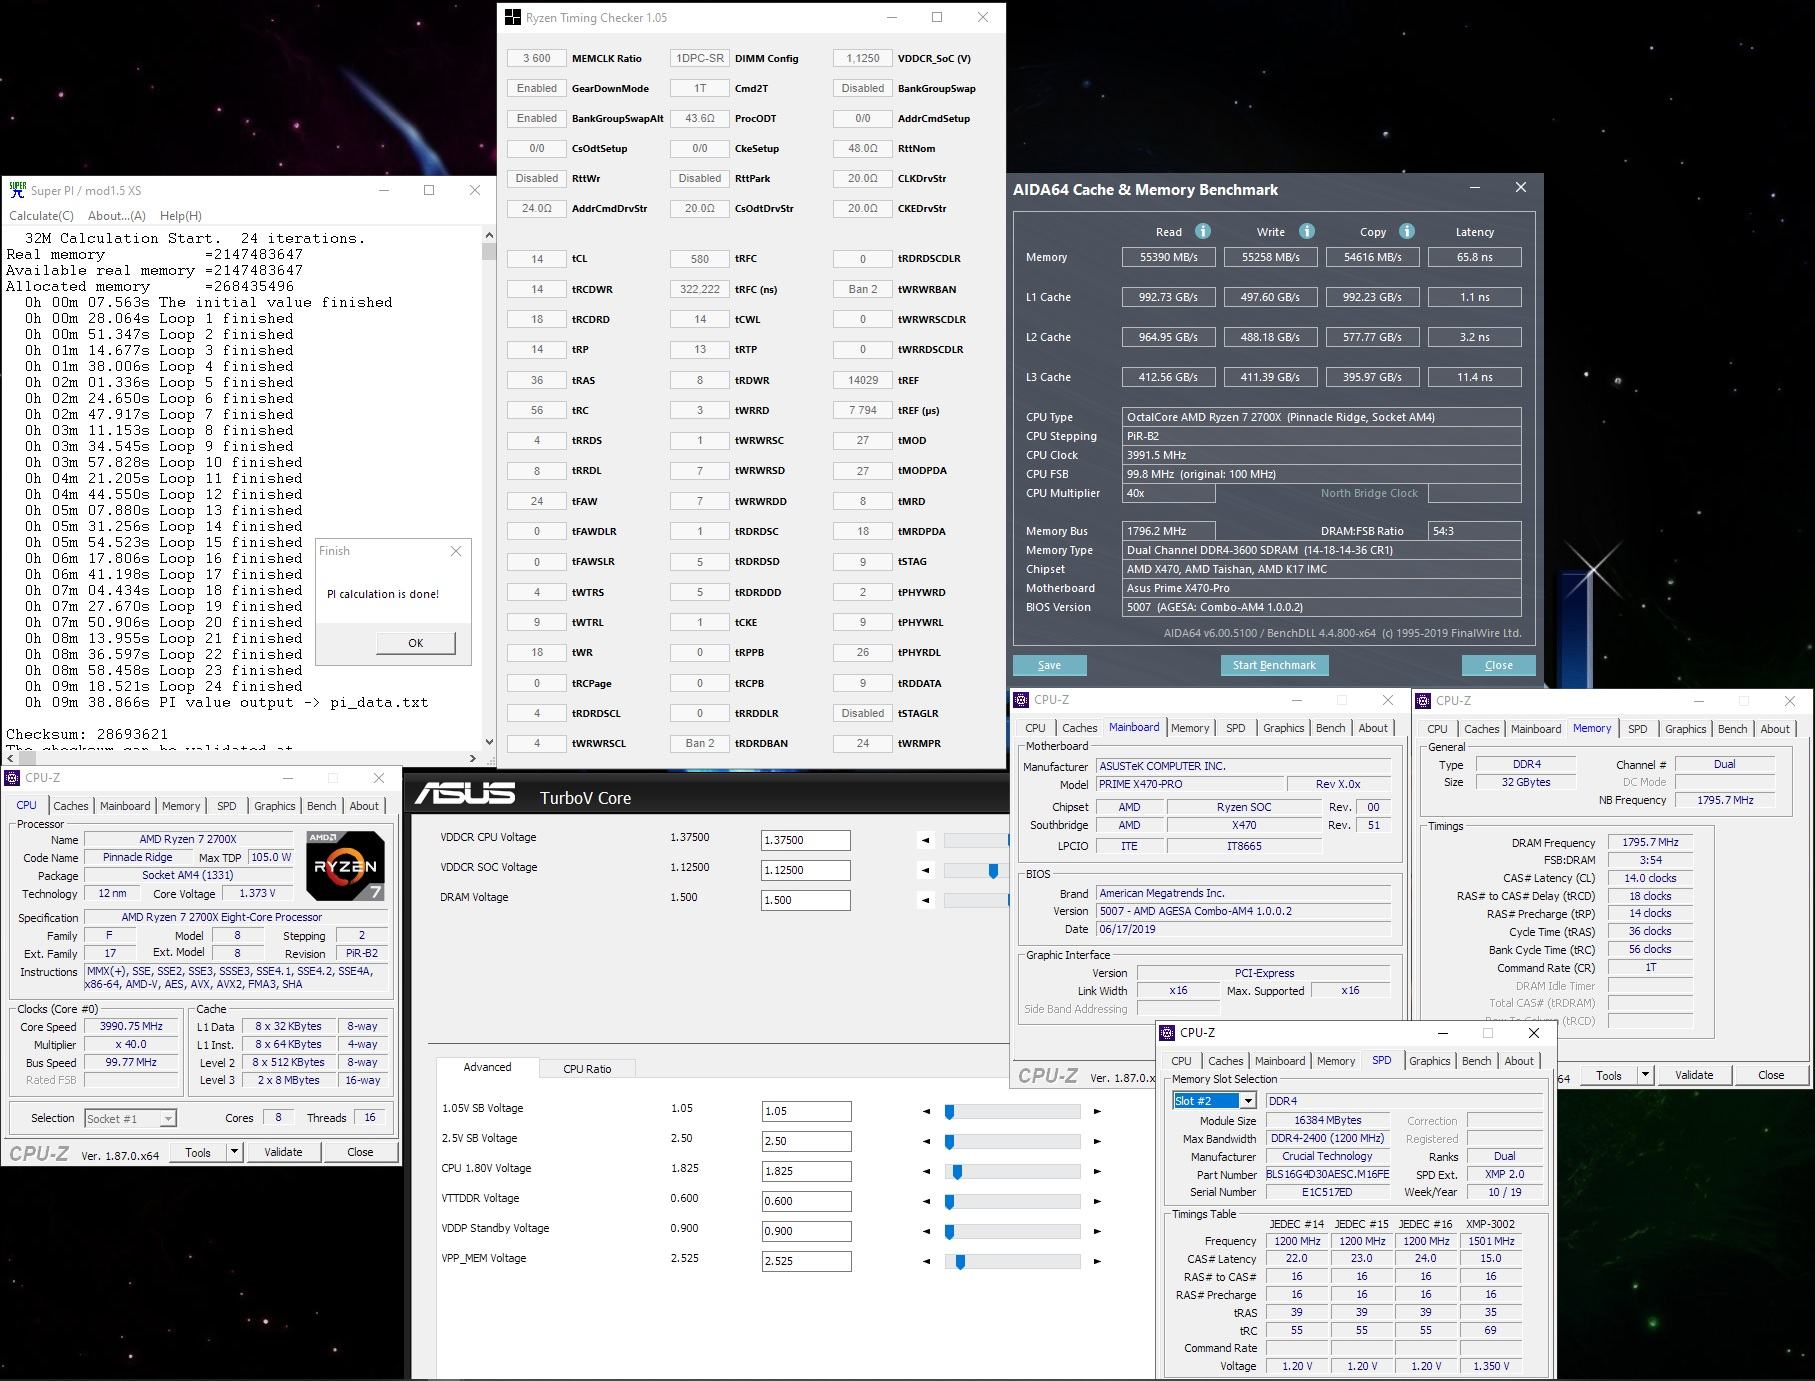Click the Read info icon in AIDA64
1815x1381 pixels.
click(1203, 231)
